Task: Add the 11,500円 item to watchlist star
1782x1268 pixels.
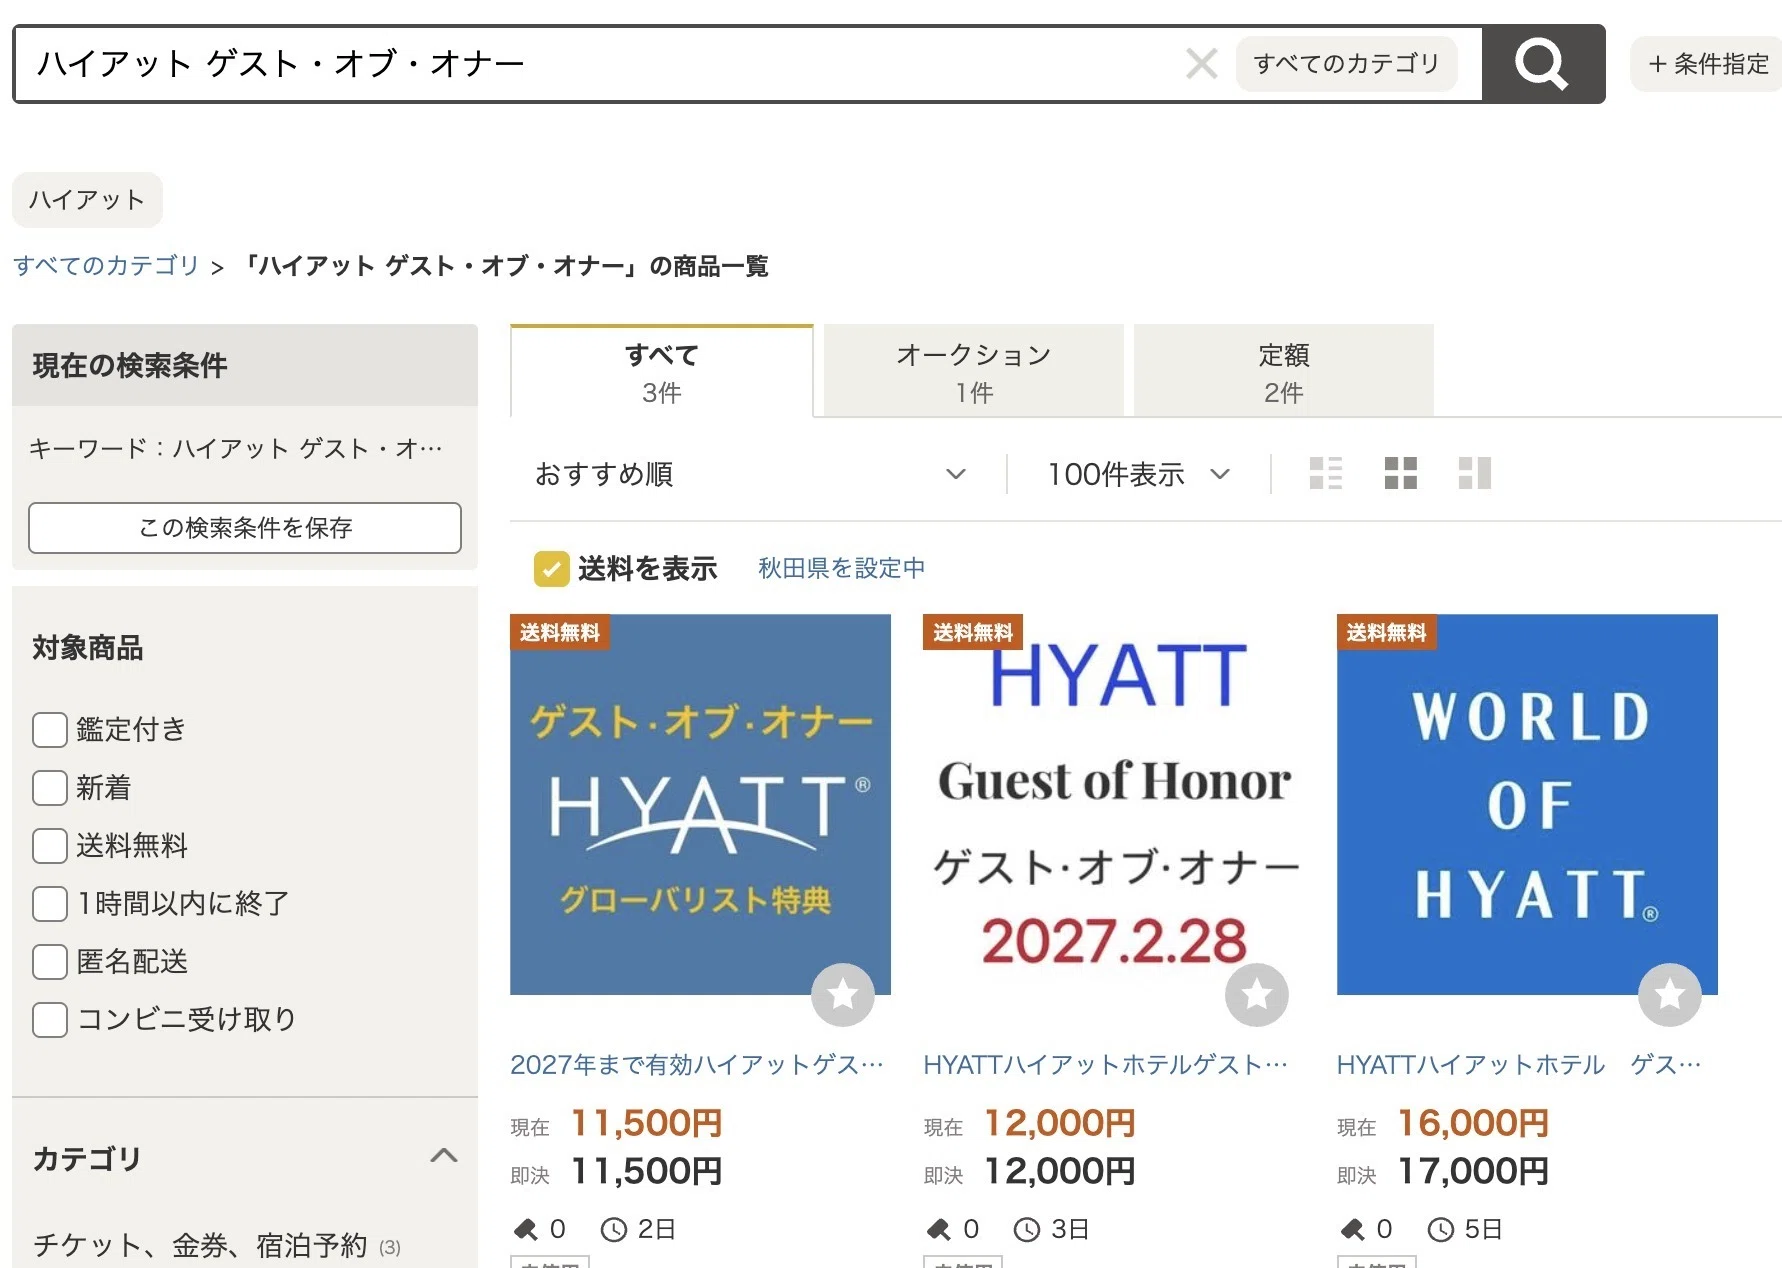Action: [x=843, y=994]
